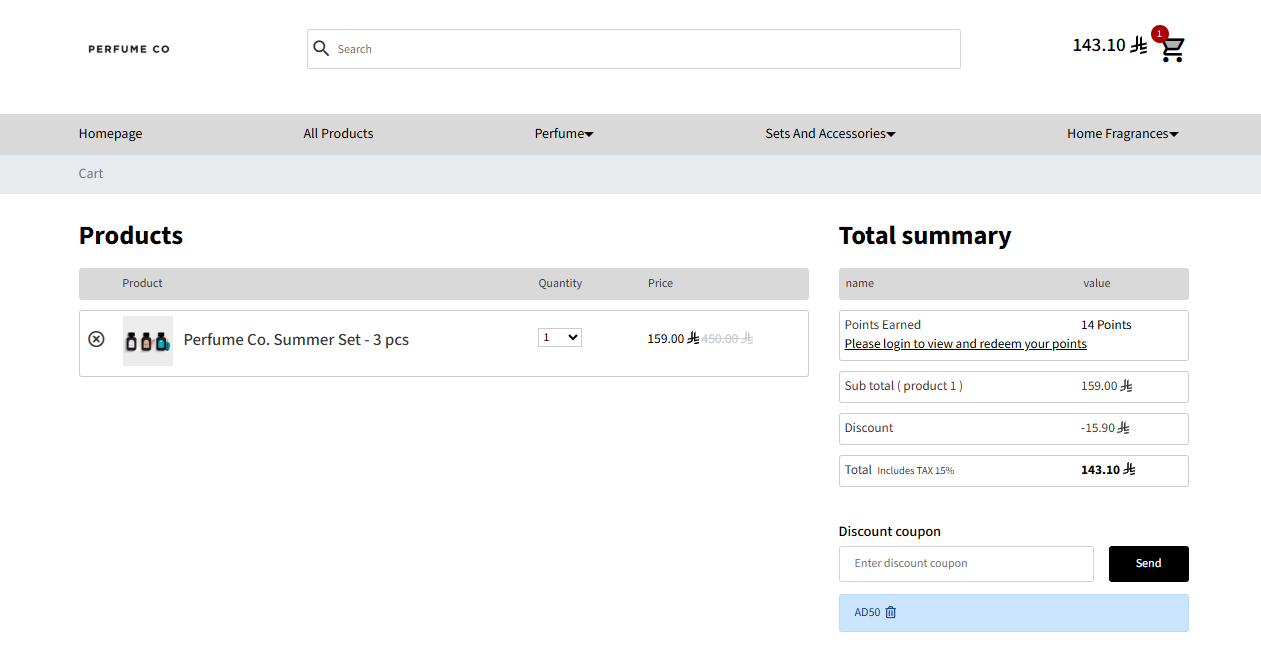Open the Summer Set product thumbnail

148,341
